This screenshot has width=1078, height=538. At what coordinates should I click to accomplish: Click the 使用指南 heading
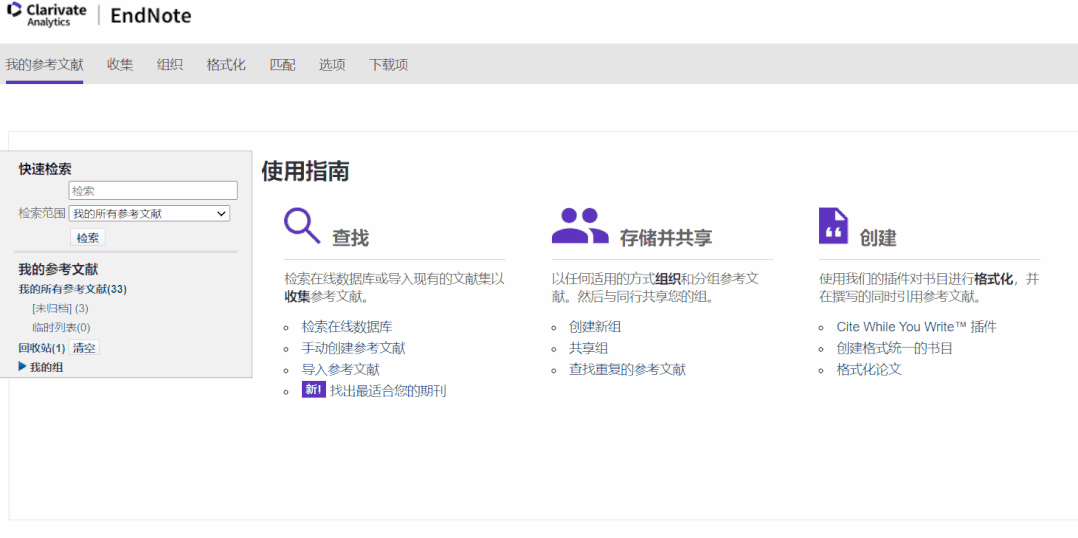tap(305, 172)
